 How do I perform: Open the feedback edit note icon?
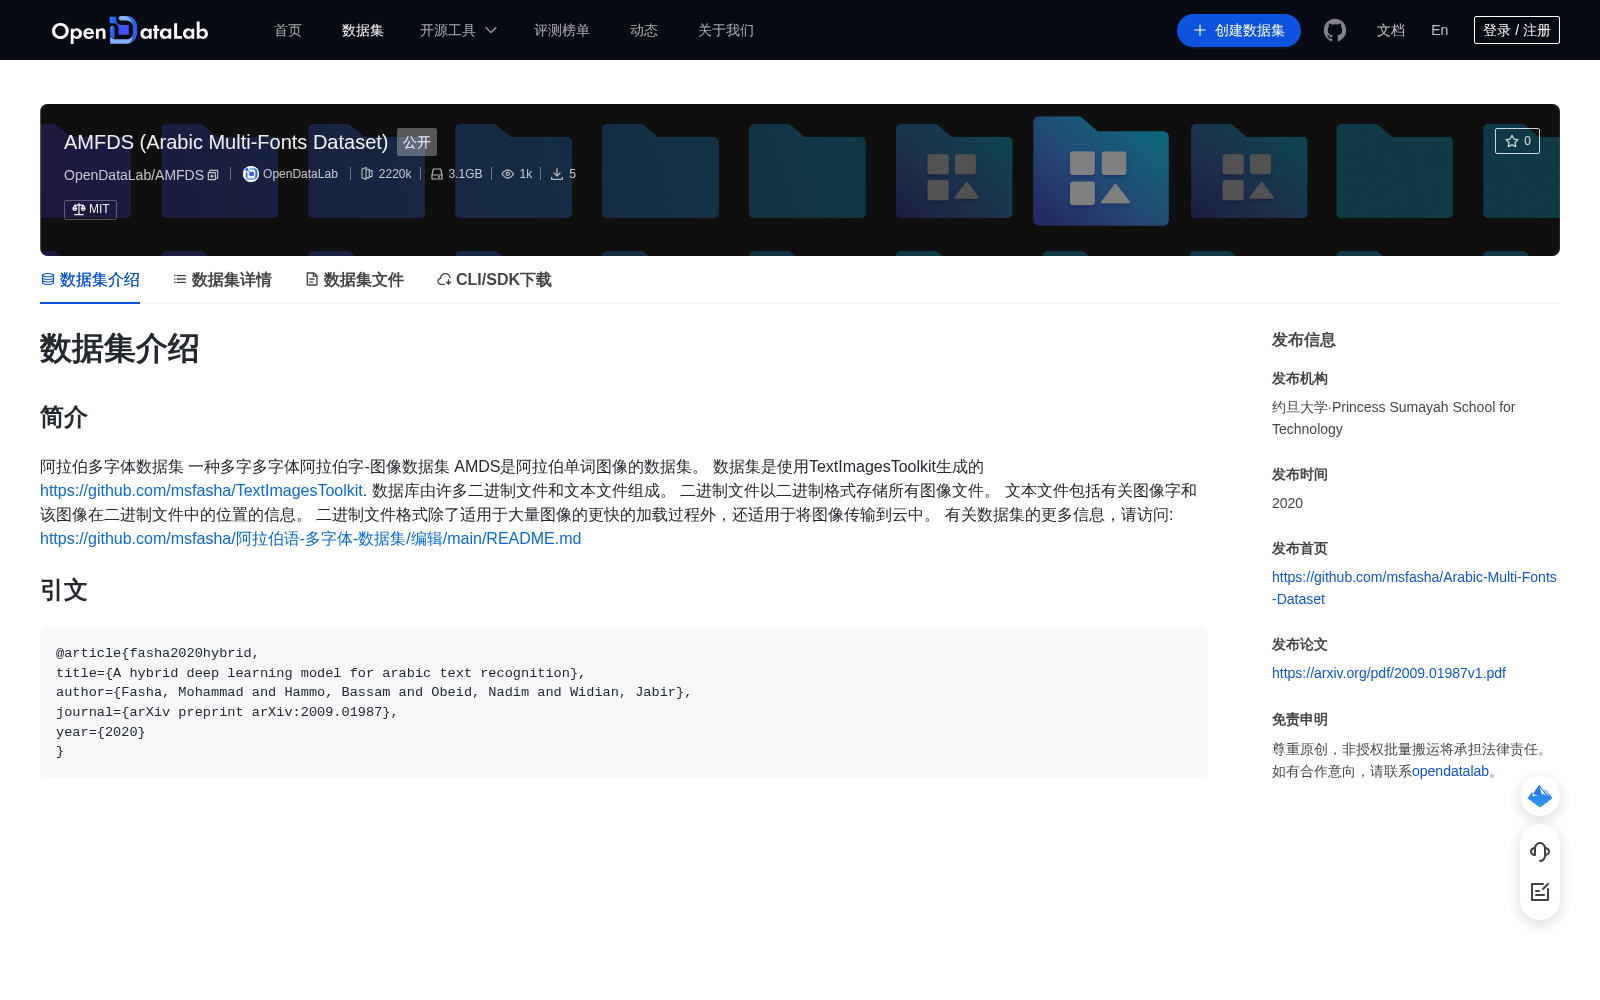coord(1540,892)
